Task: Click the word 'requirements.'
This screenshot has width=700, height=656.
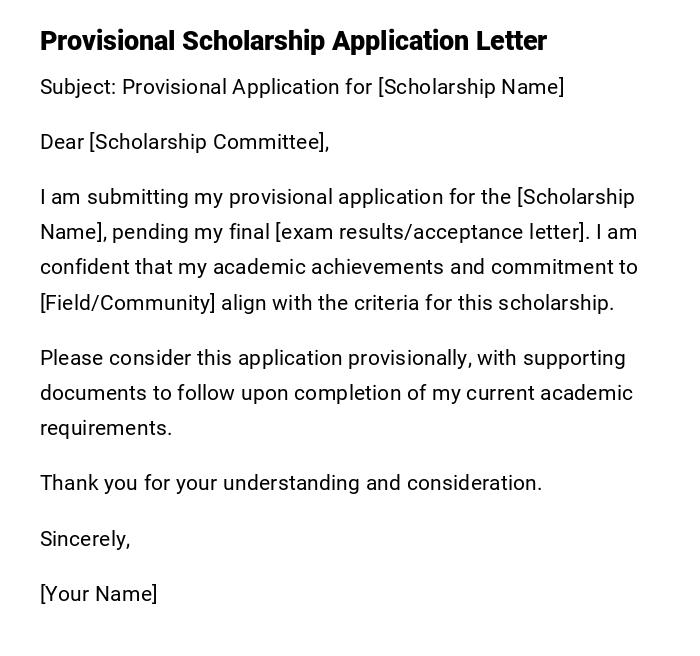Action: coord(106,428)
